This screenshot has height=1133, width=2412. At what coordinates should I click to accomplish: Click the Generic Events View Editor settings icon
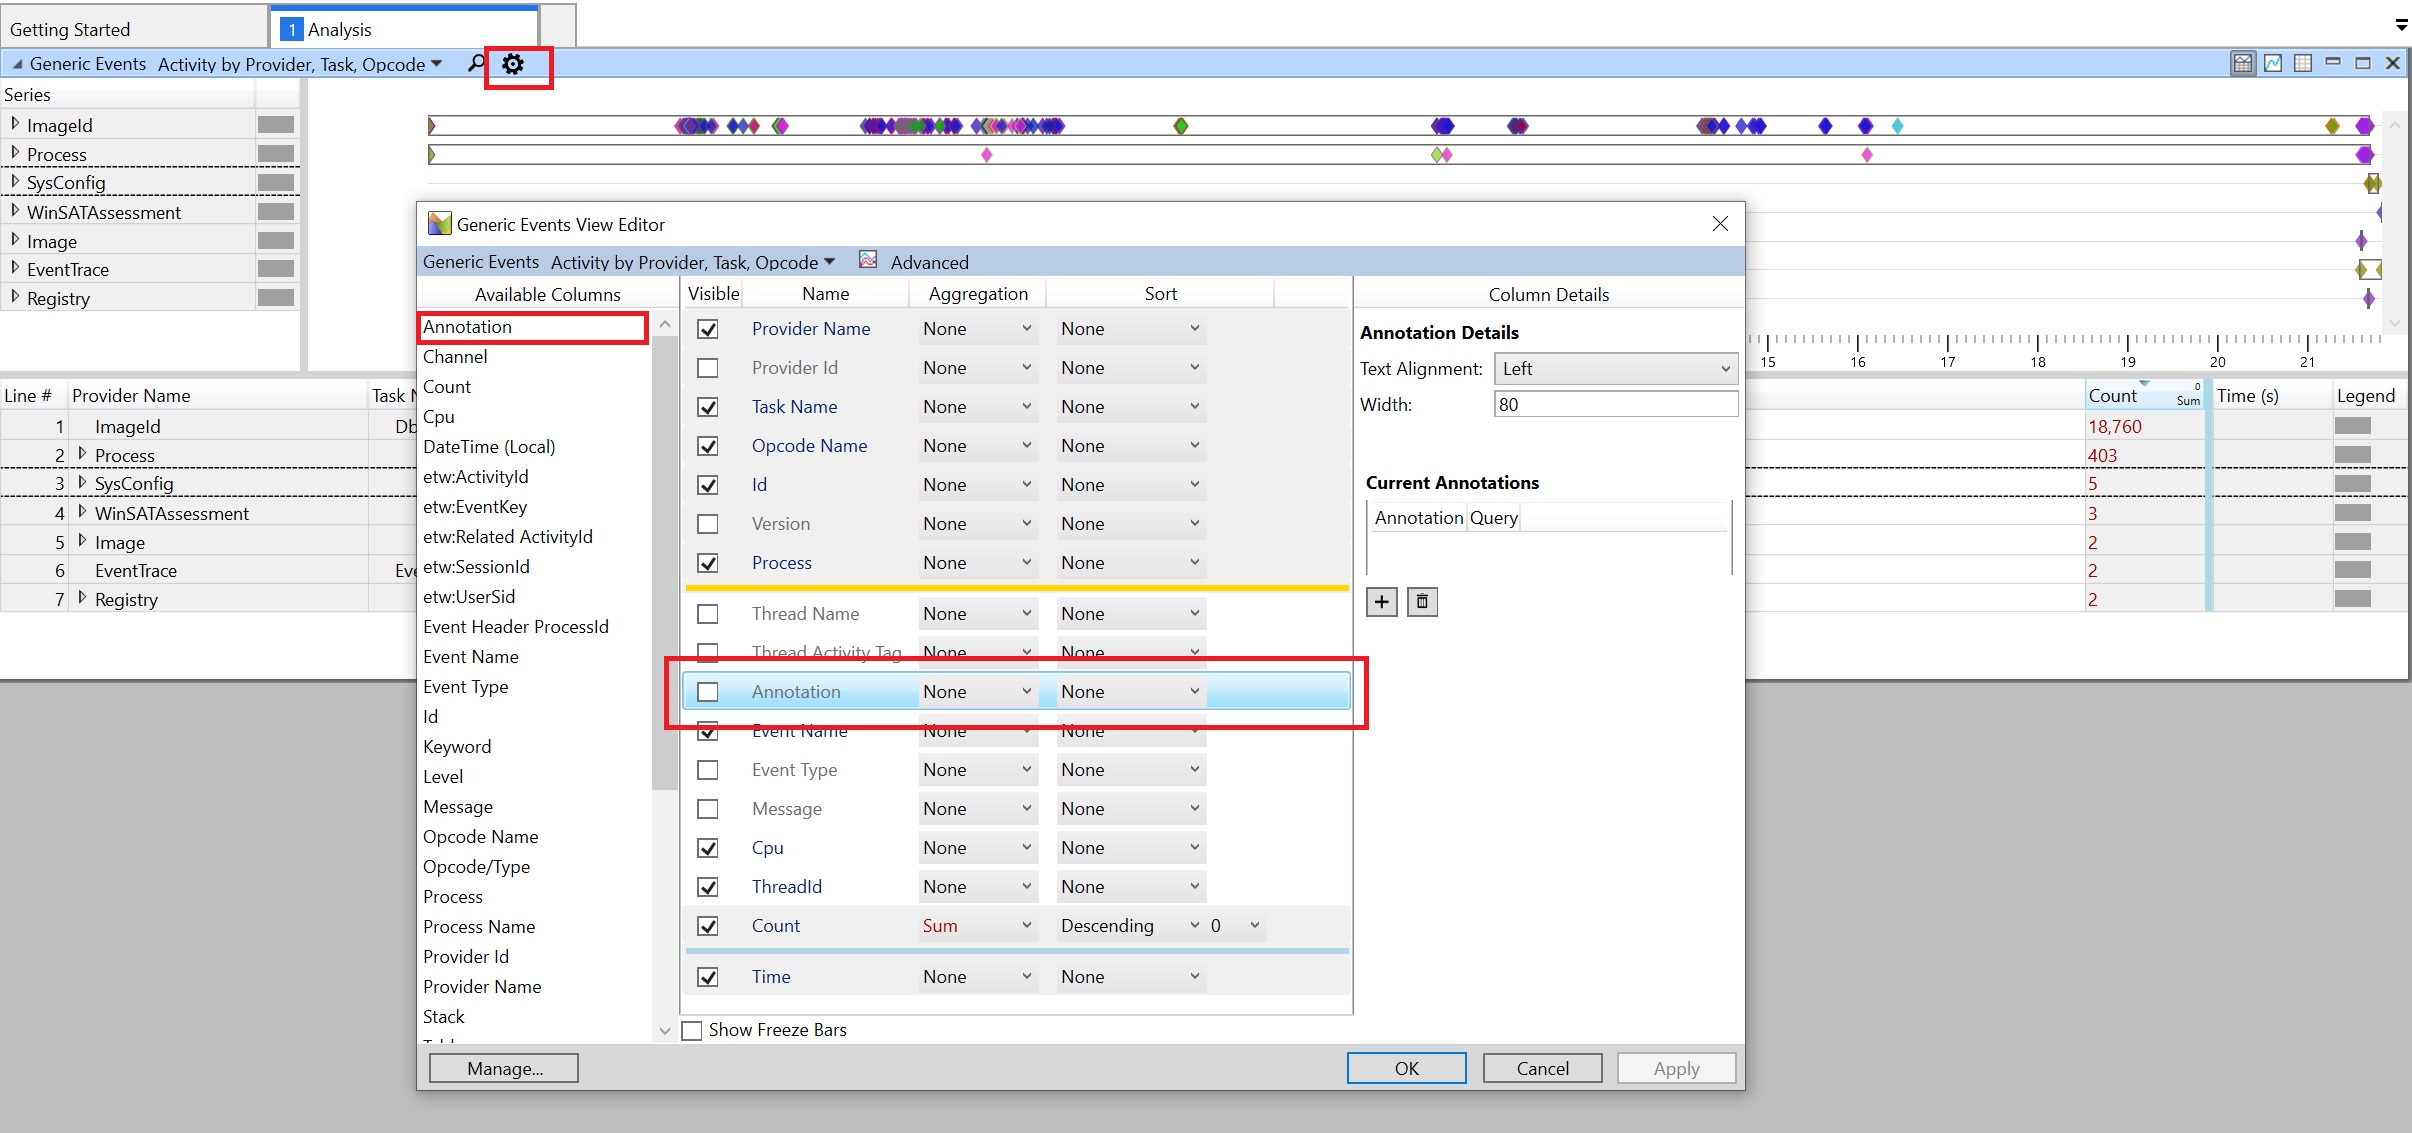(514, 63)
